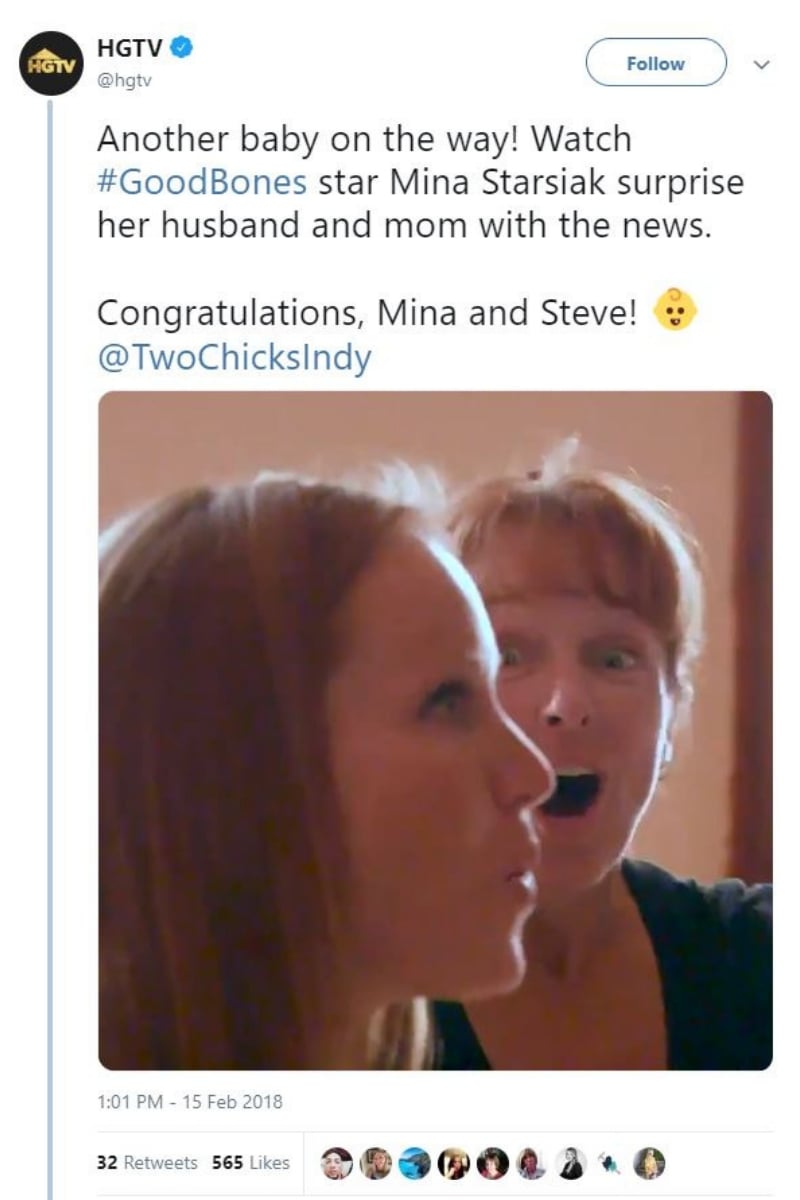The height and width of the screenshot is (1200, 800).
Task: Open the blue coastal landscape liker avatar
Action: tap(415, 1162)
